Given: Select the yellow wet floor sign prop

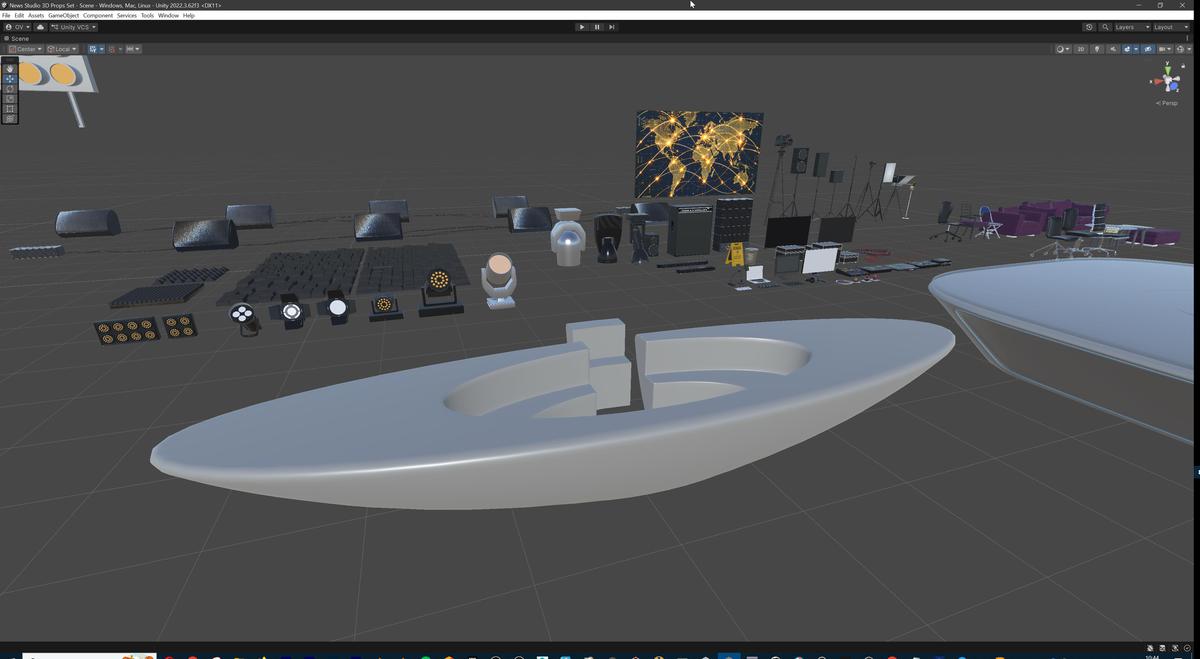Looking at the screenshot, I should click(x=735, y=254).
